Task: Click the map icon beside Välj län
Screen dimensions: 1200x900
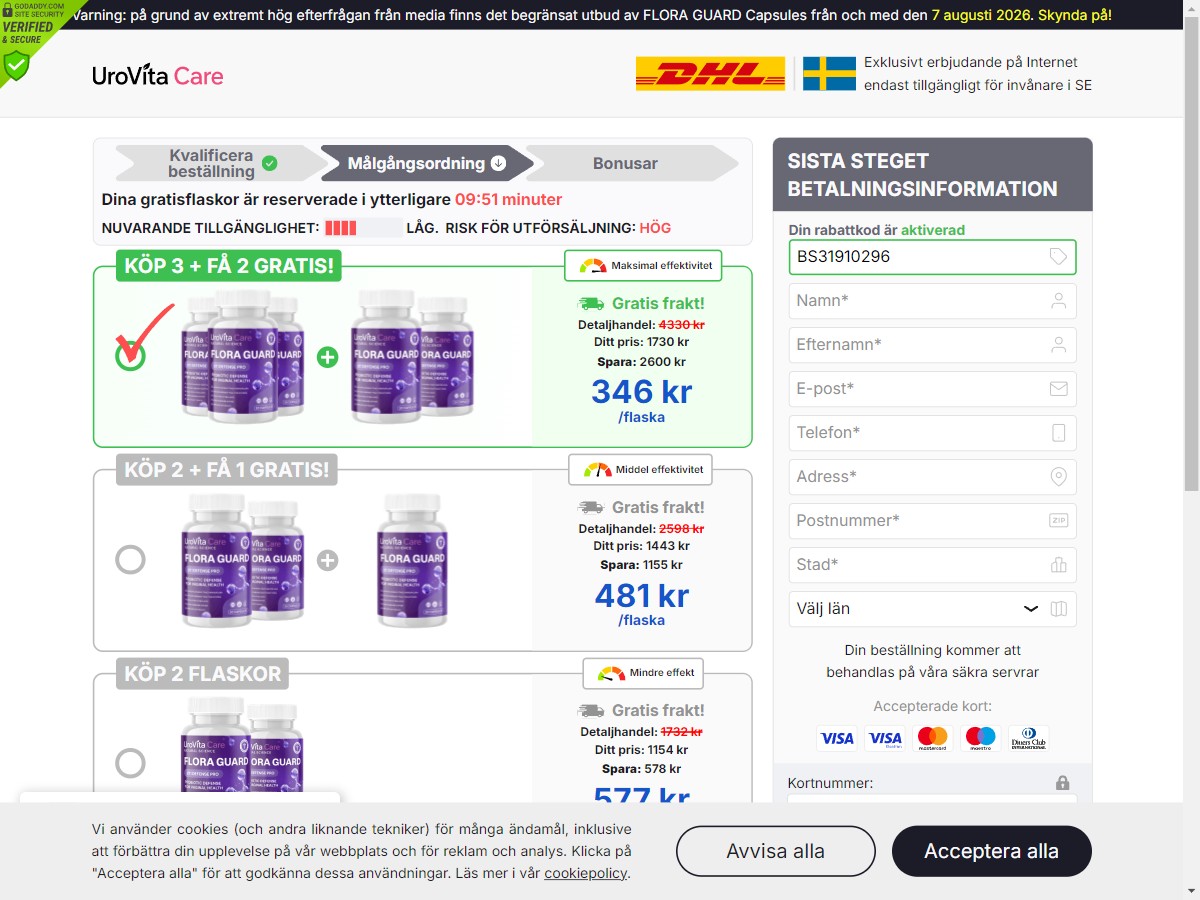Action: [1058, 609]
